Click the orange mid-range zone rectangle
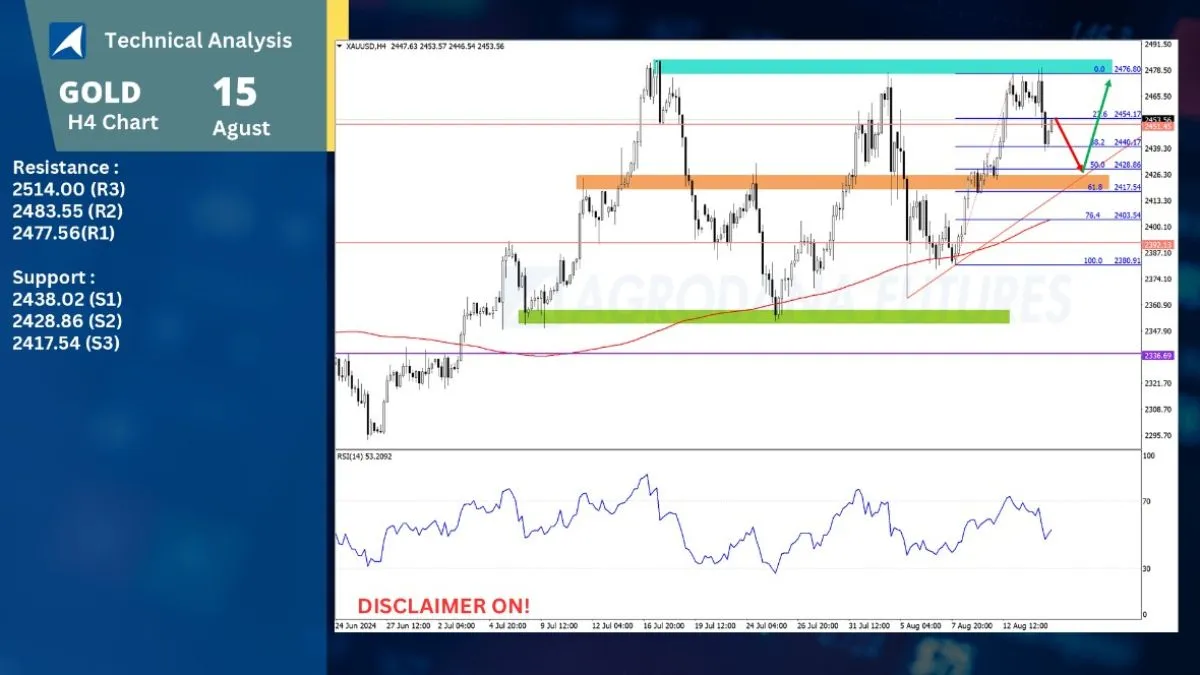This screenshot has width=1200, height=675. pyautogui.click(x=842, y=182)
